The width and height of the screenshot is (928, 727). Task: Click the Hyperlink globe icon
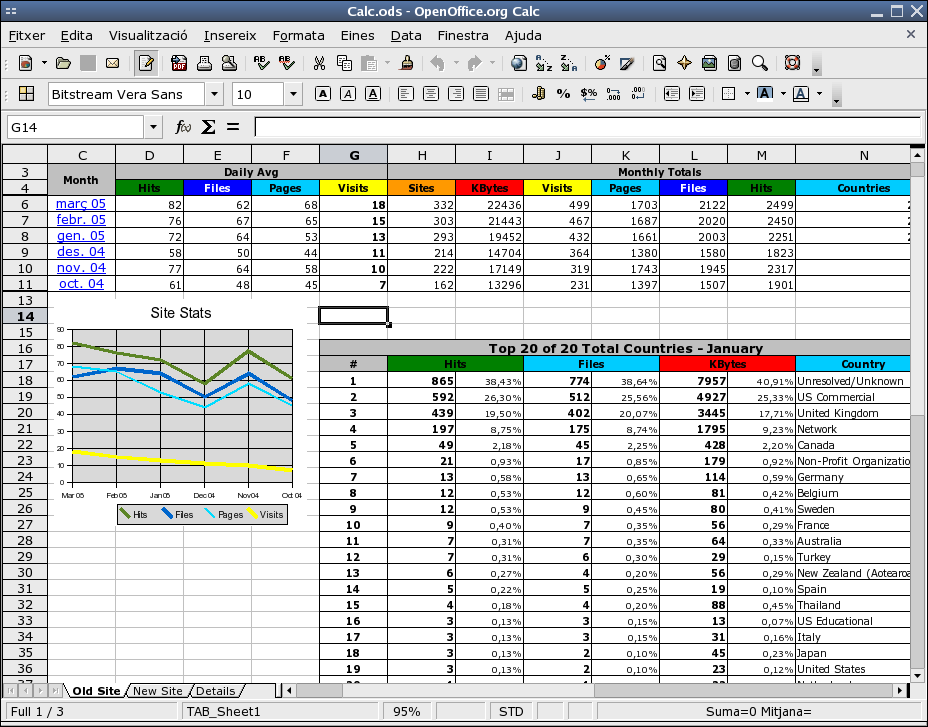pos(518,63)
